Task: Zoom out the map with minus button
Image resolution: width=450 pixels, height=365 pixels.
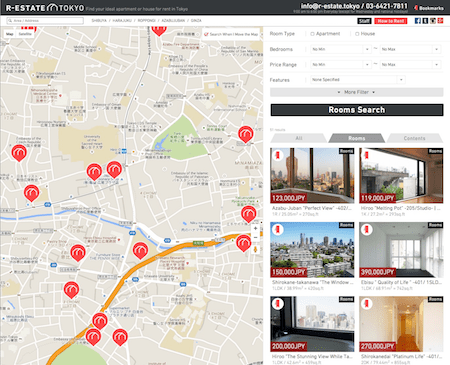Action: (x=256, y=237)
